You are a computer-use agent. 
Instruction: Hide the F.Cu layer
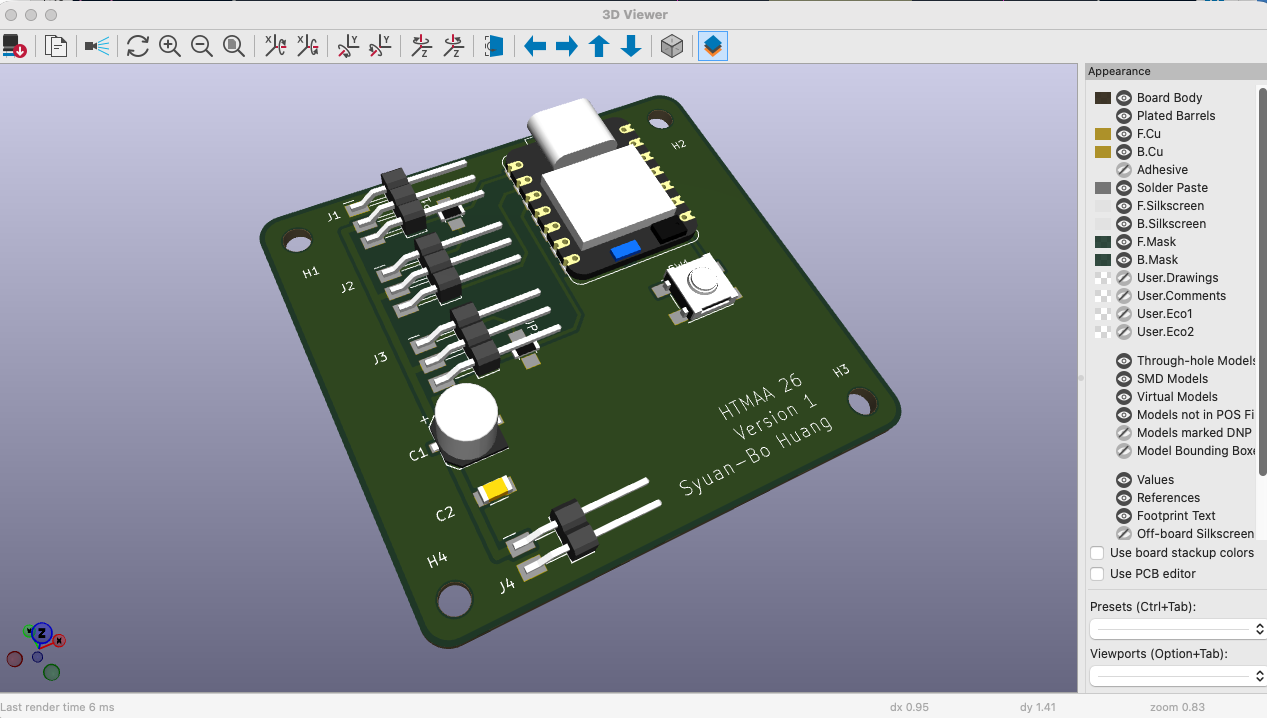pyautogui.click(x=1124, y=134)
